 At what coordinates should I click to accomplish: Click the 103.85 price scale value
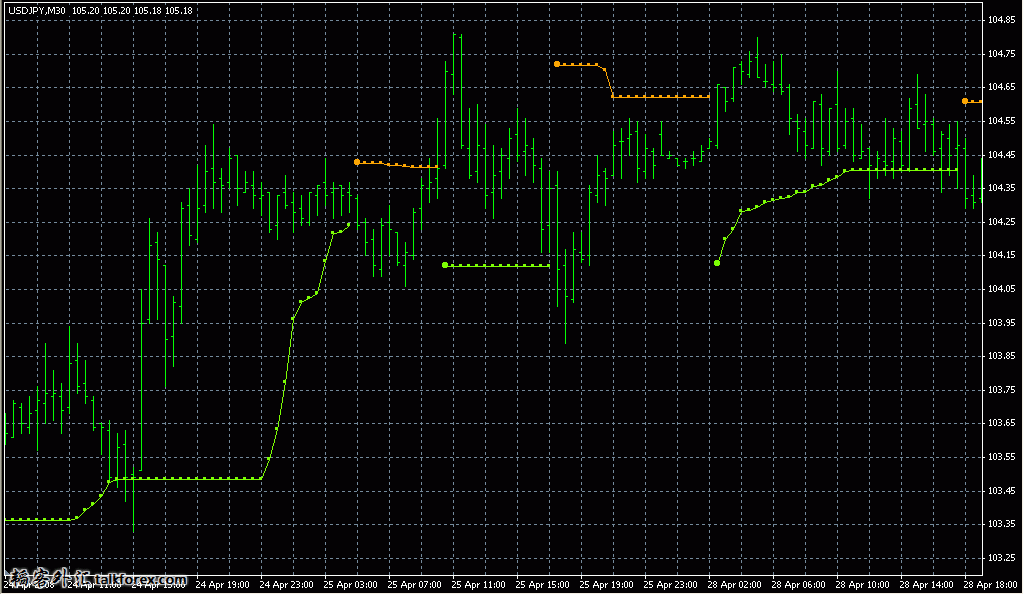click(x=1001, y=356)
